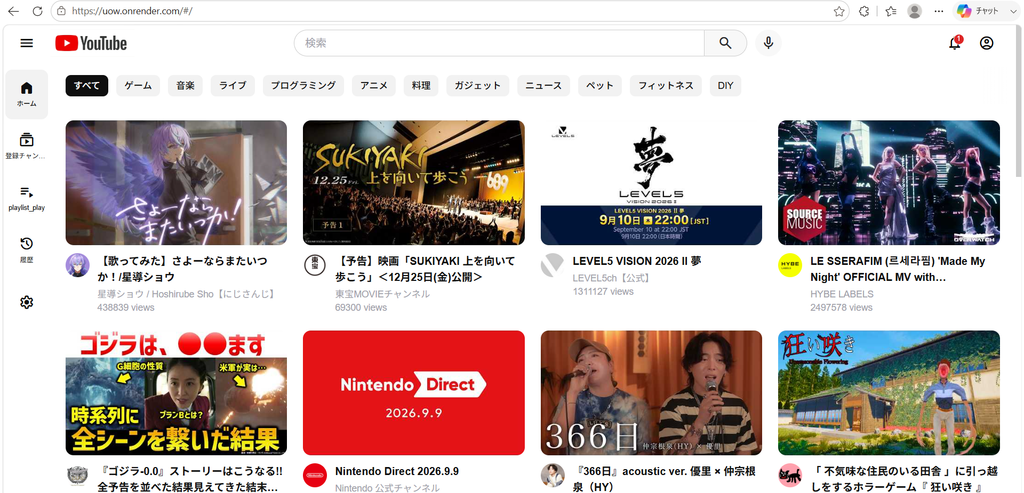
Task: Open the account profile icon
Action: (986, 43)
